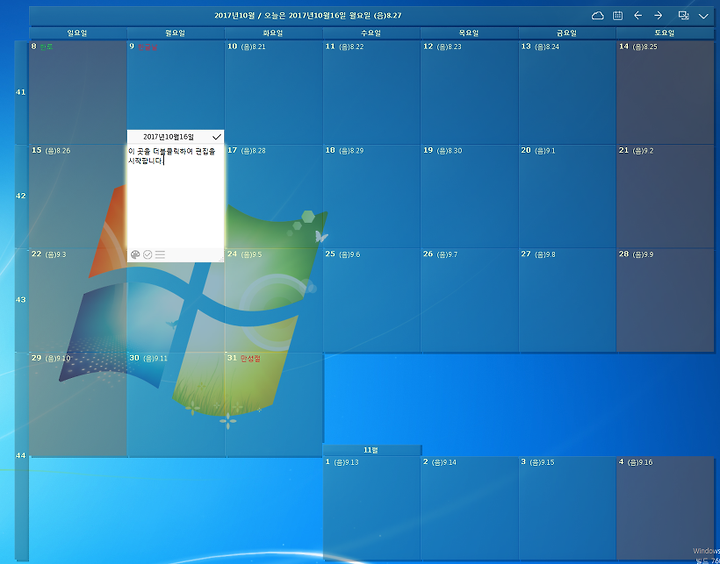Select the October 25 day cell
Screen dimensions: 720x564
(371, 300)
